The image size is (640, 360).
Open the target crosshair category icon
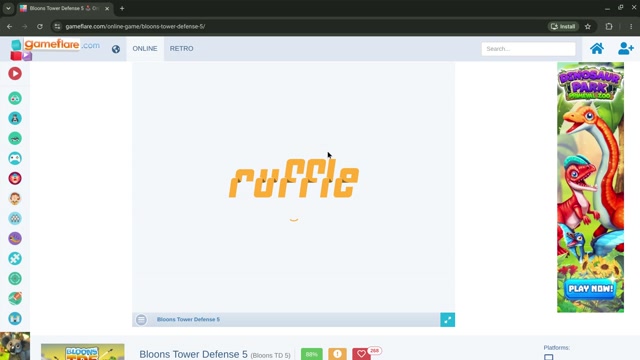[x=15, y=278]
